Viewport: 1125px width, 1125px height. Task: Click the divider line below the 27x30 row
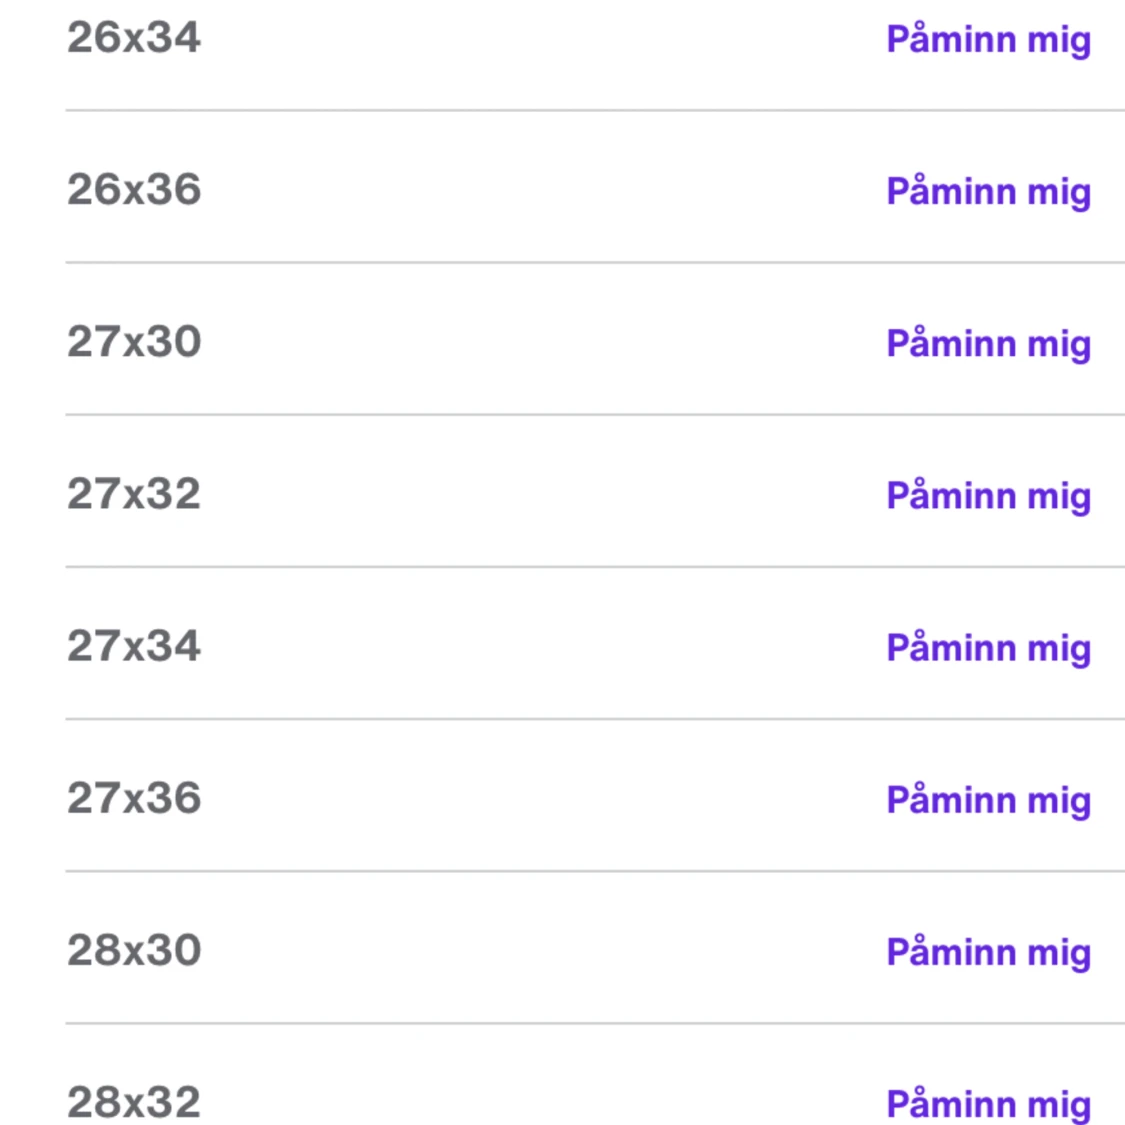click(x=594, y=414)
